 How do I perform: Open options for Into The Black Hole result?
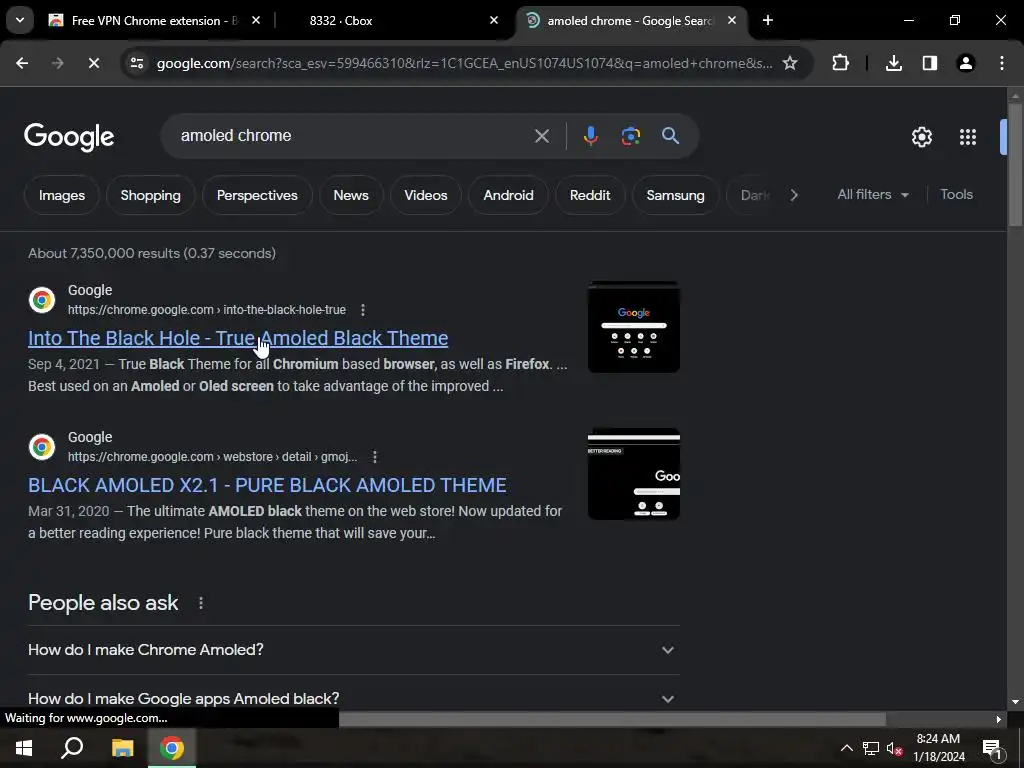(363, 310)
